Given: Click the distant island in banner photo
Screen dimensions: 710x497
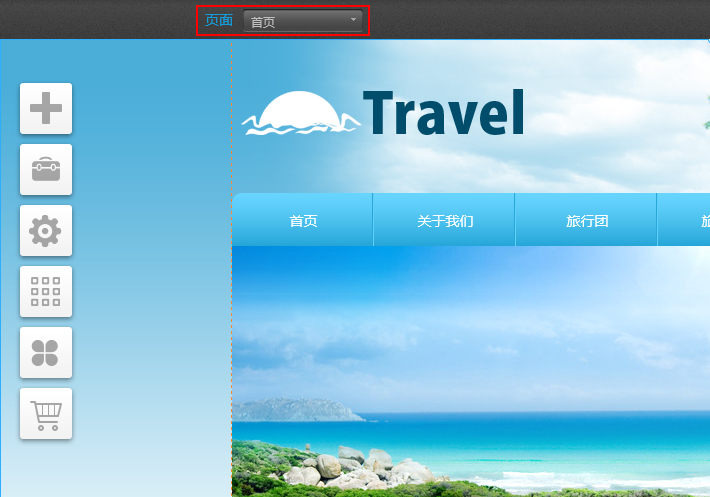Looking at the screenshot, I should [x=300, y=410].
